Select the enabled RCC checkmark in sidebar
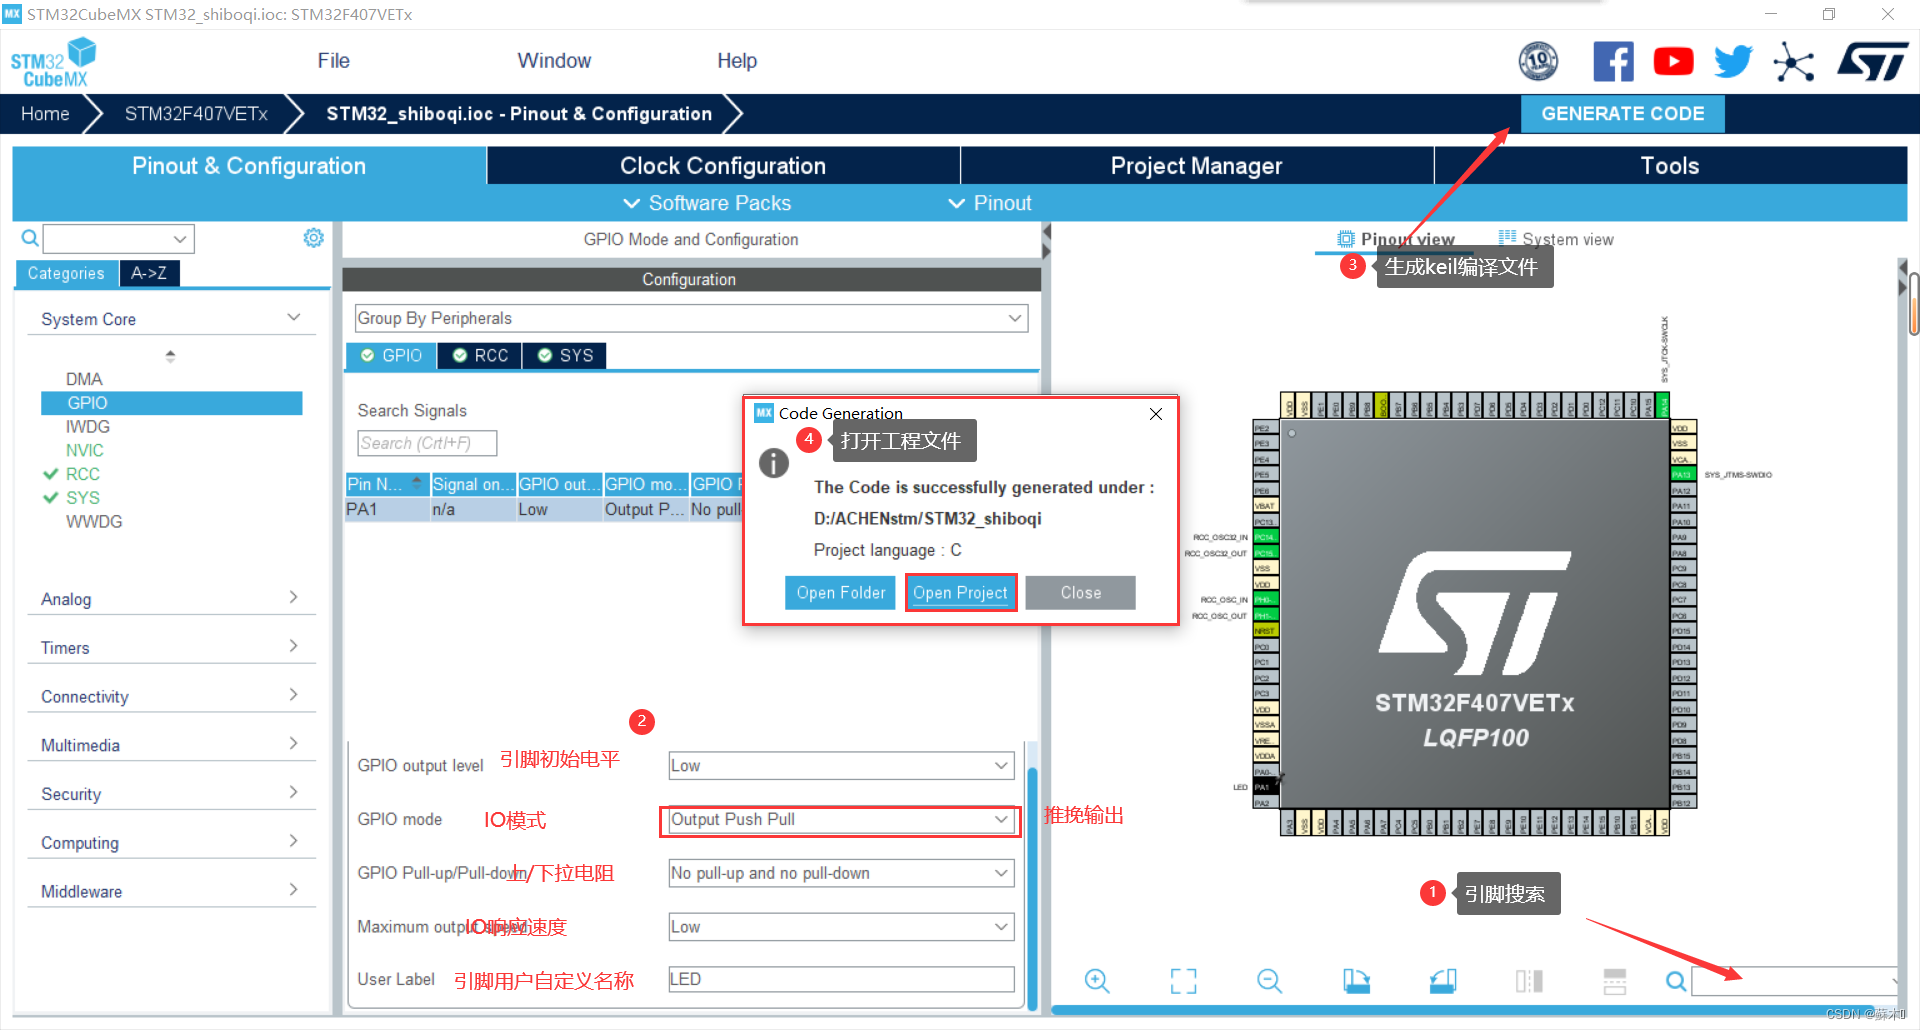Screen dimensions: 1920x1030 (x=53, y=474)
